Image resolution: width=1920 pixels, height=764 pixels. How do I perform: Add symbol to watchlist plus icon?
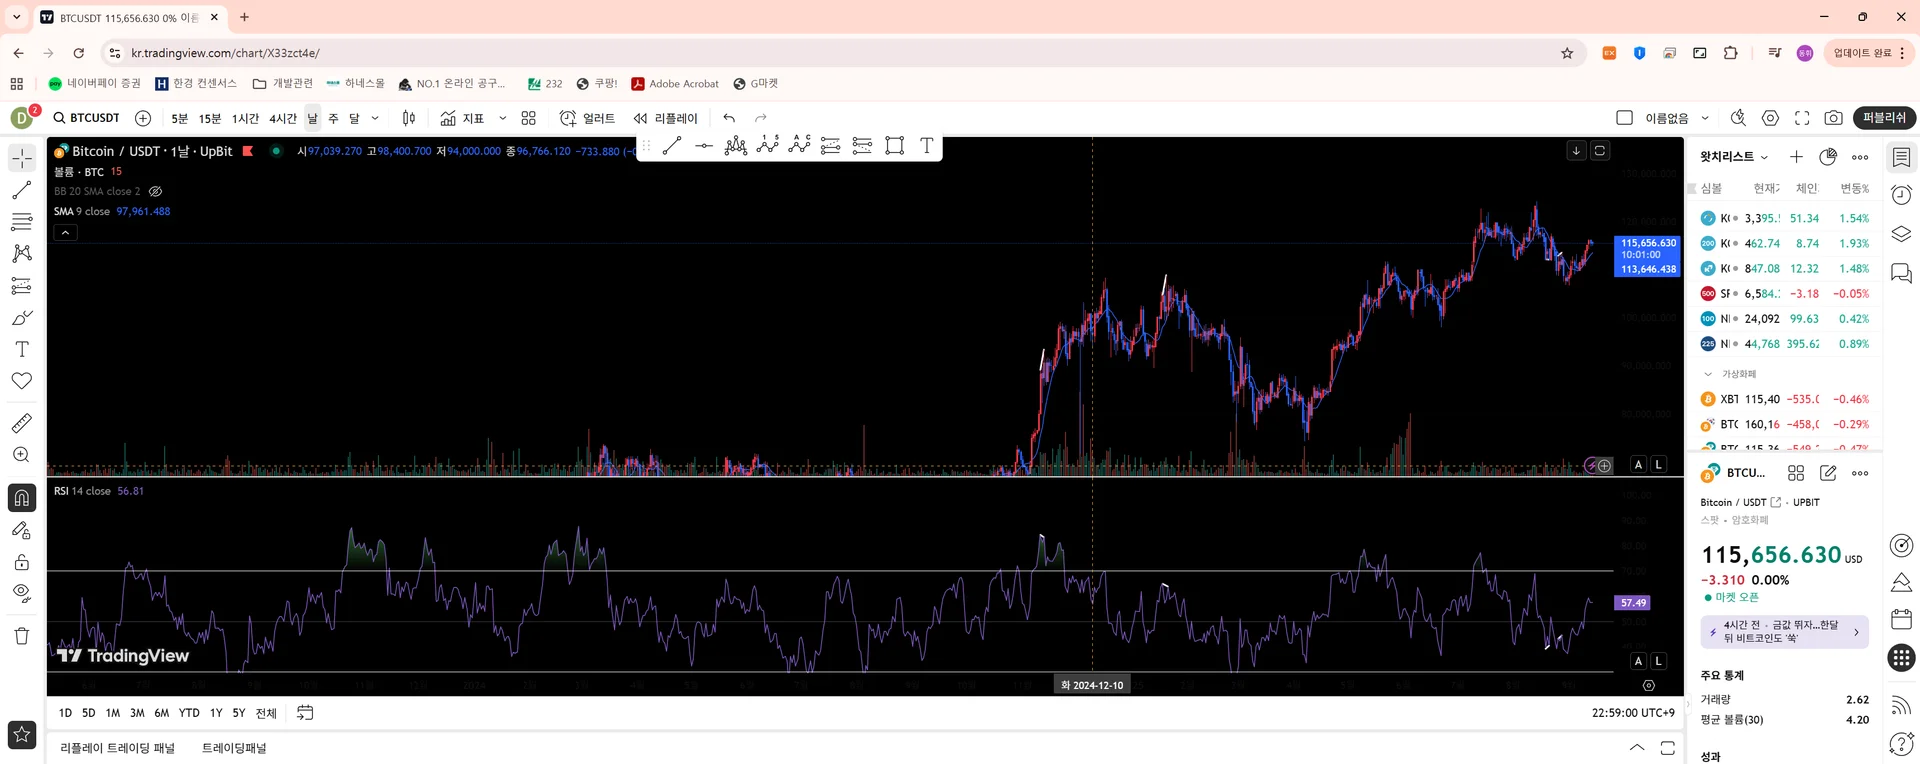(1796, 157)
